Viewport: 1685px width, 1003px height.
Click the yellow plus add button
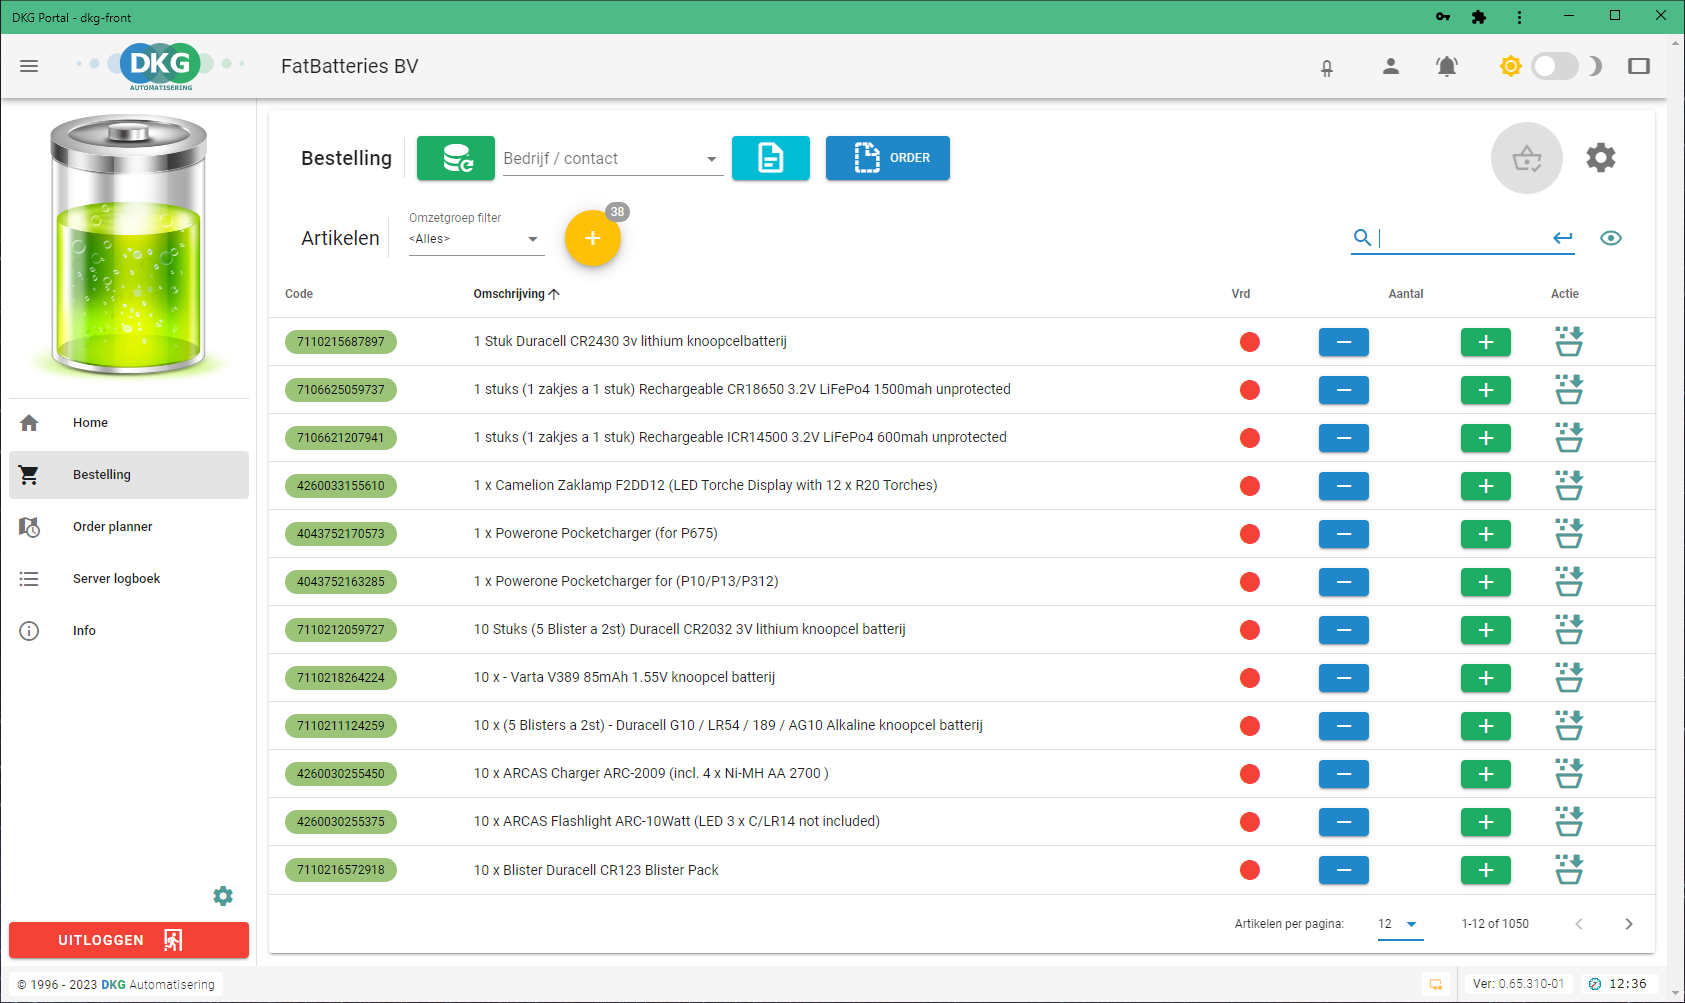(593, 238)
